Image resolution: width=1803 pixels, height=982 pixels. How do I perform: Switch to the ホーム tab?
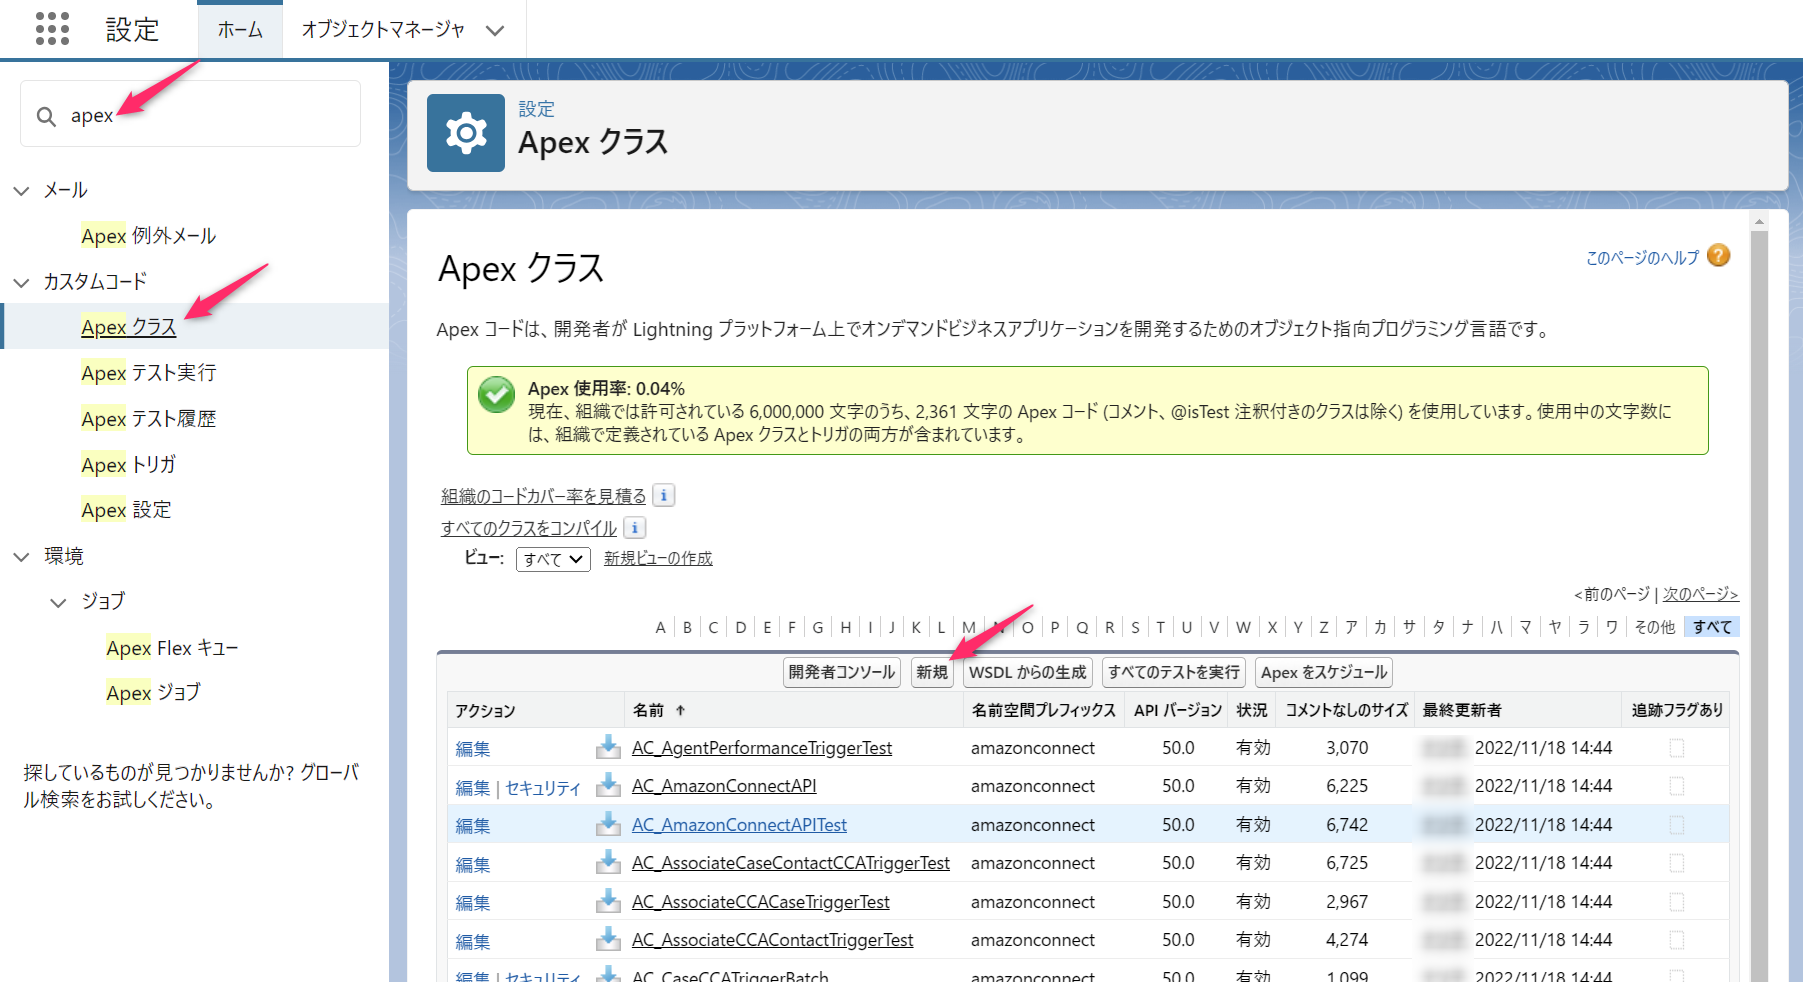point(240,30)
